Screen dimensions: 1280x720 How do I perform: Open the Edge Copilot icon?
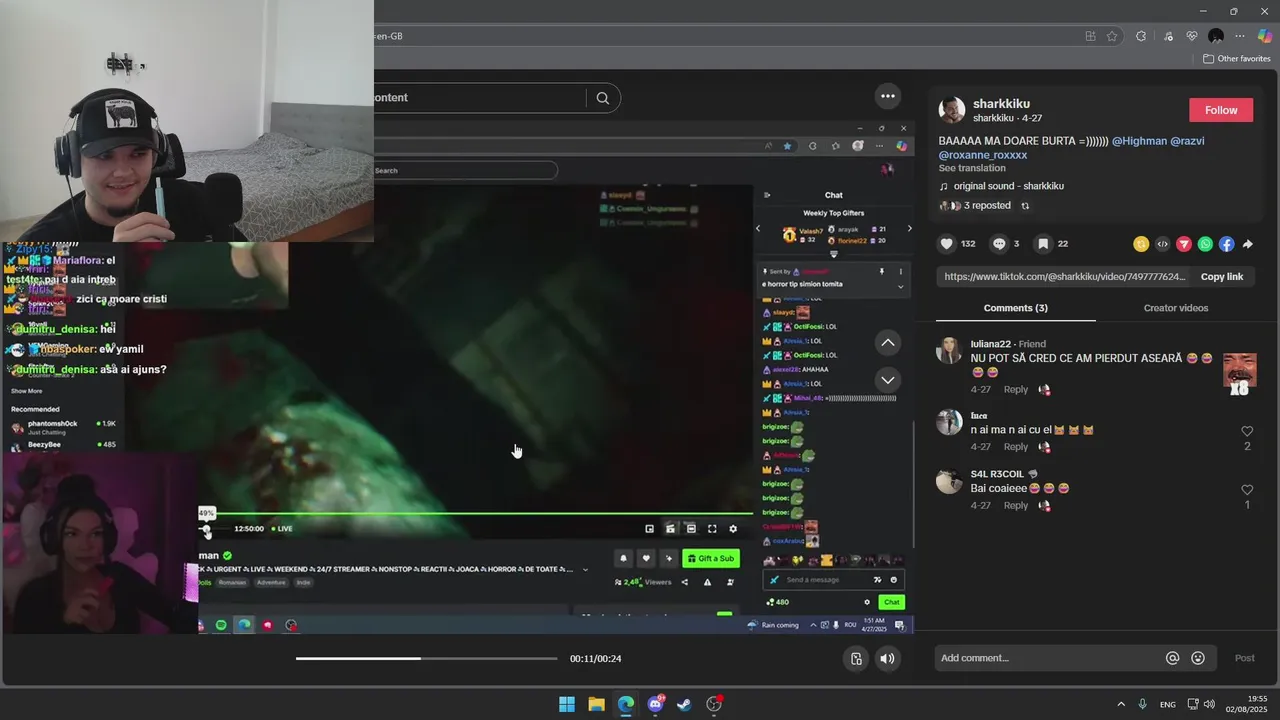[x=1264, y=36]
